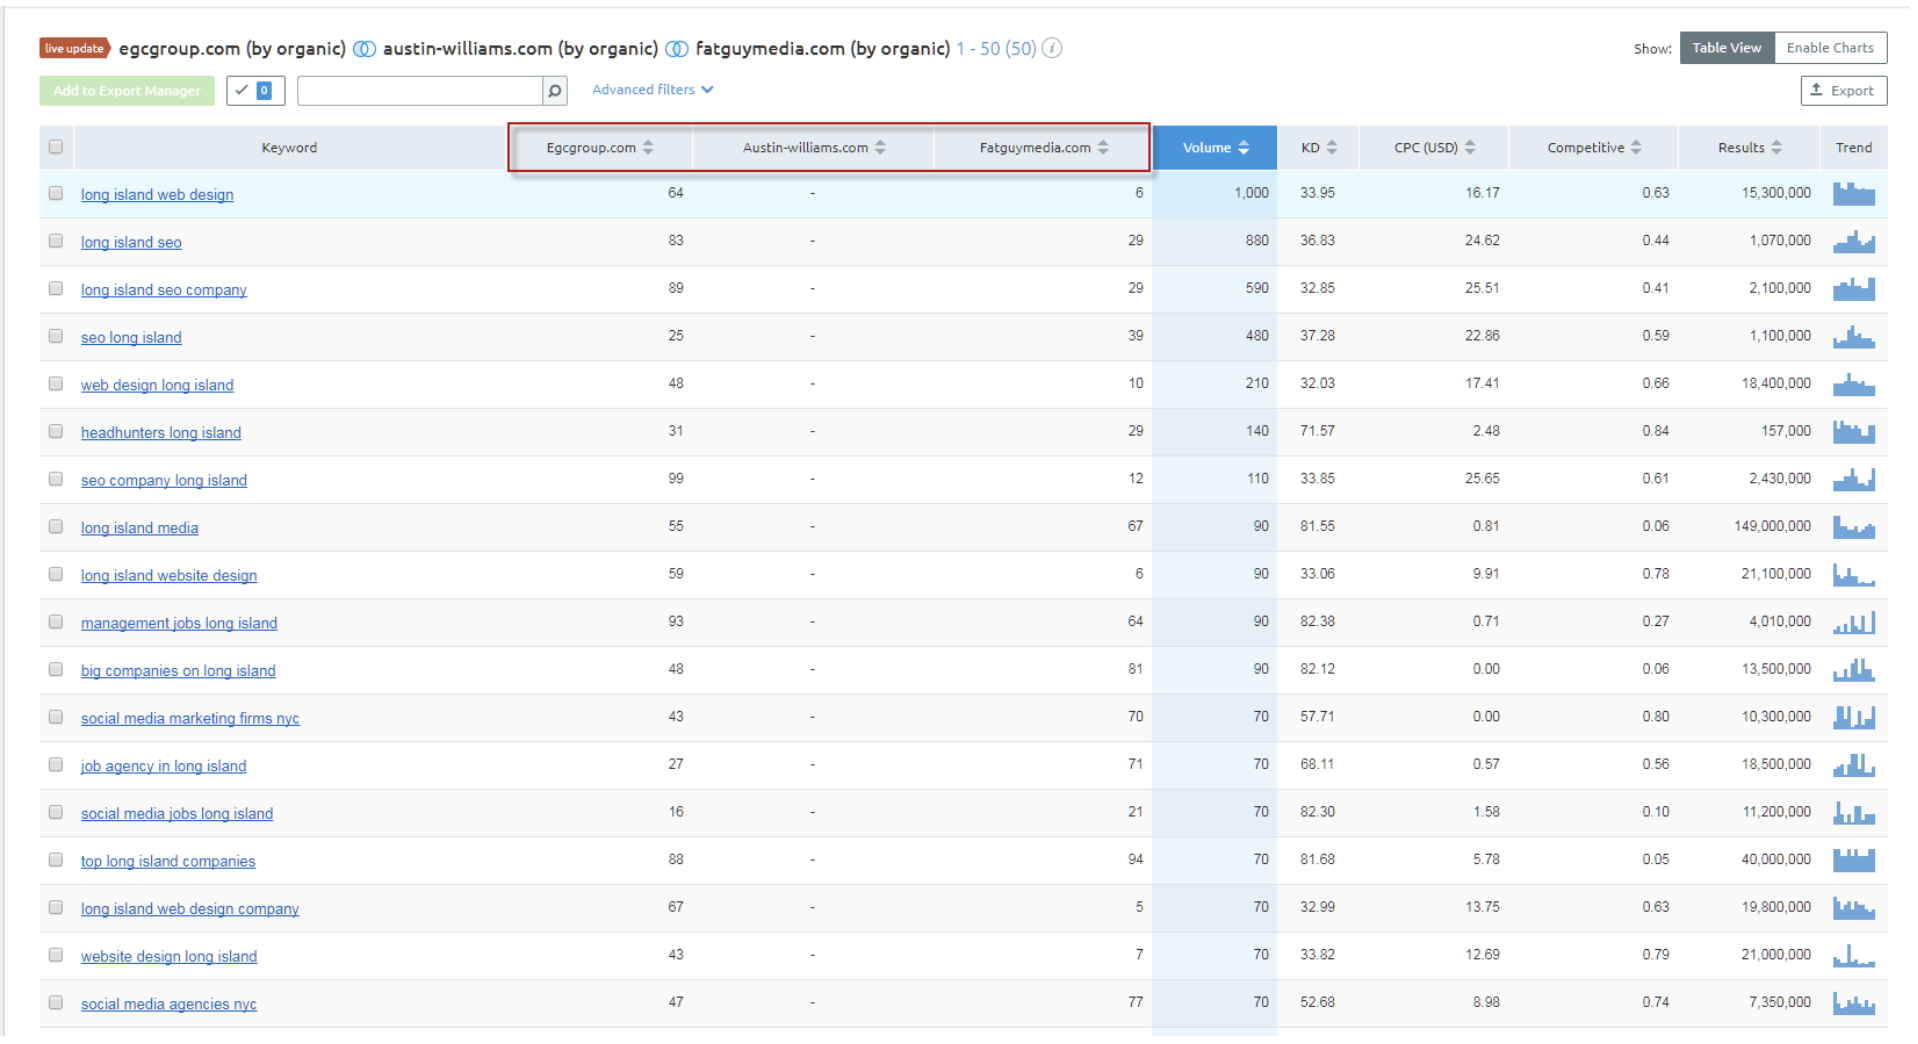Sort by Volume column arrows
Viewport: 1918px width, 1044px height.
tap(1243, 148)
